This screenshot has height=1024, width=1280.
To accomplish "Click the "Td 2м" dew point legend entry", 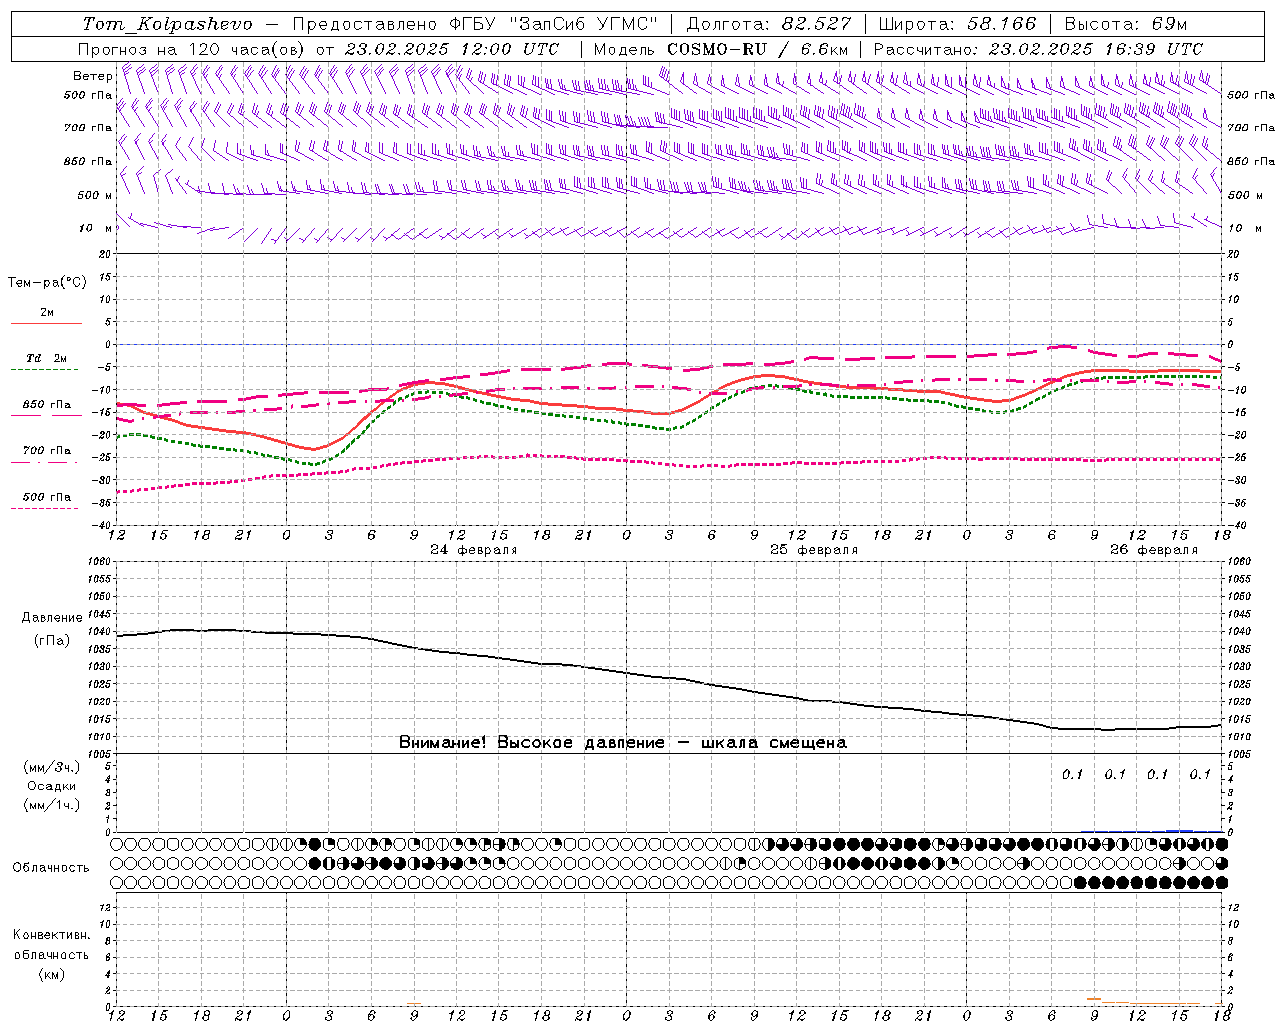I will (47, 358).
